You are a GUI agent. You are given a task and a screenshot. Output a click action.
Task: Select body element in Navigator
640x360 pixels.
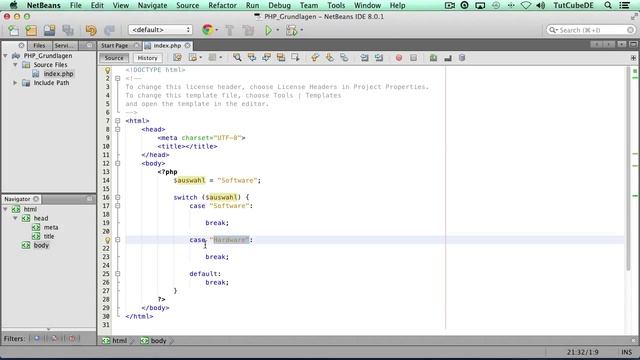[x=41, y=245]
